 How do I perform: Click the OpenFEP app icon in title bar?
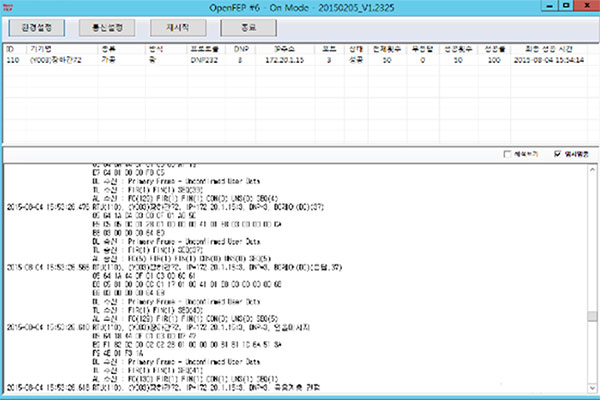coord(9,6)
